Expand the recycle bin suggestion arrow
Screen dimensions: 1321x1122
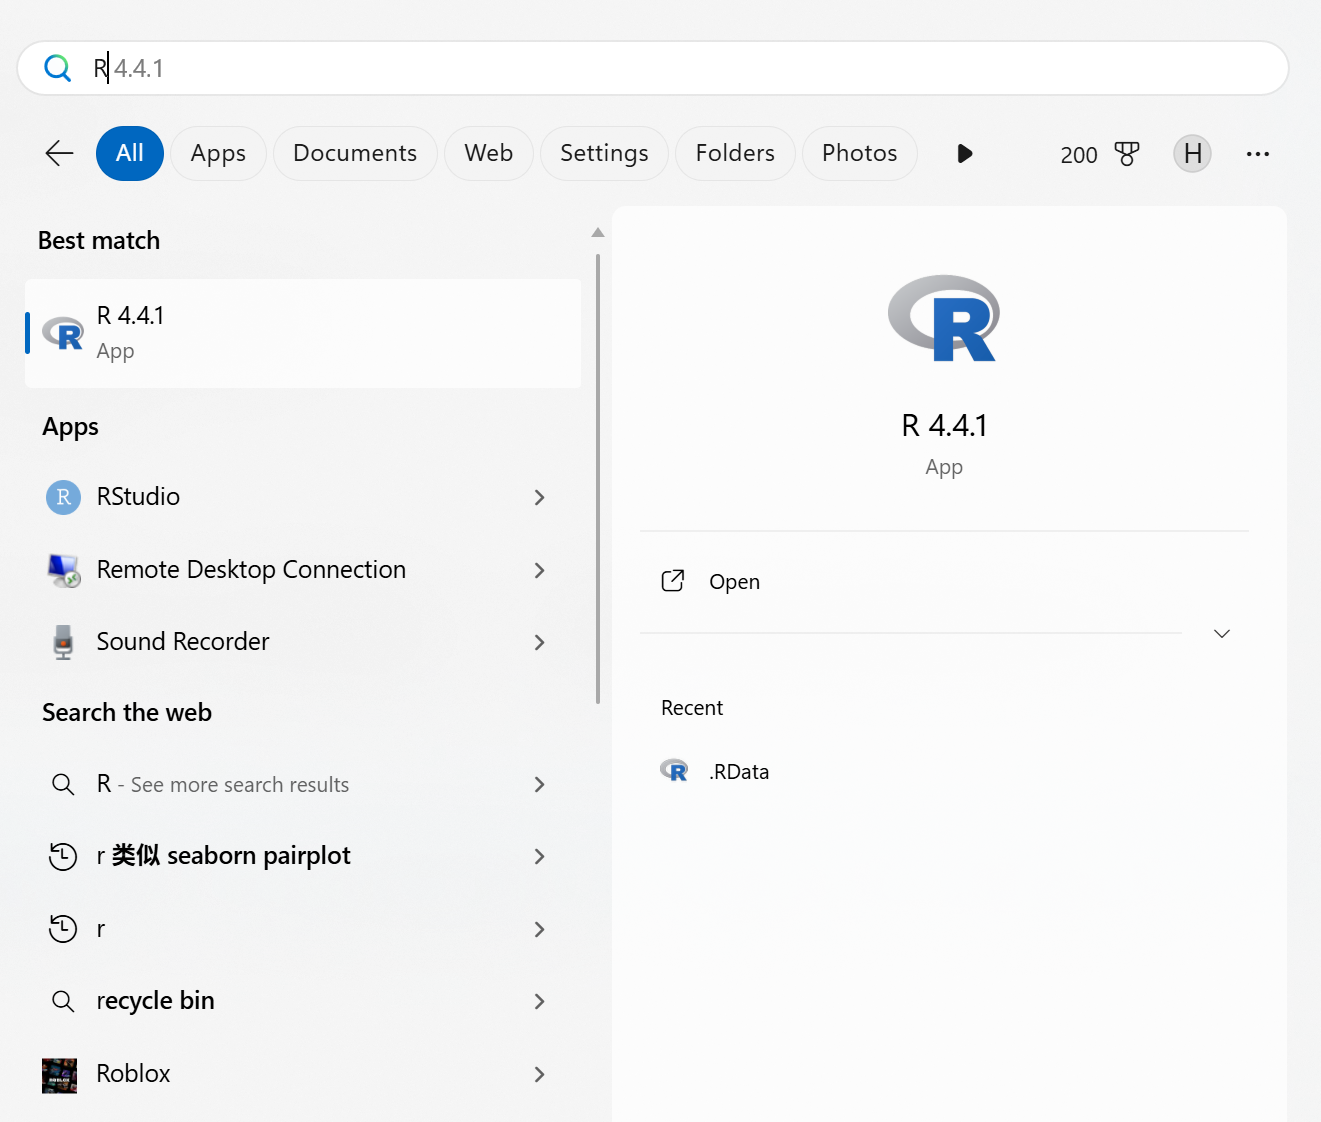540,1001
